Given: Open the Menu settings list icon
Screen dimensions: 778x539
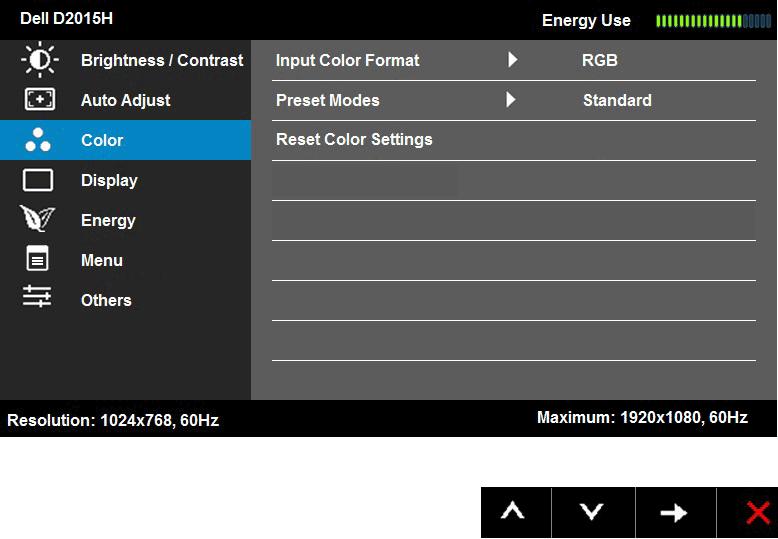Looking at the screenshot, I should (38, 258).
